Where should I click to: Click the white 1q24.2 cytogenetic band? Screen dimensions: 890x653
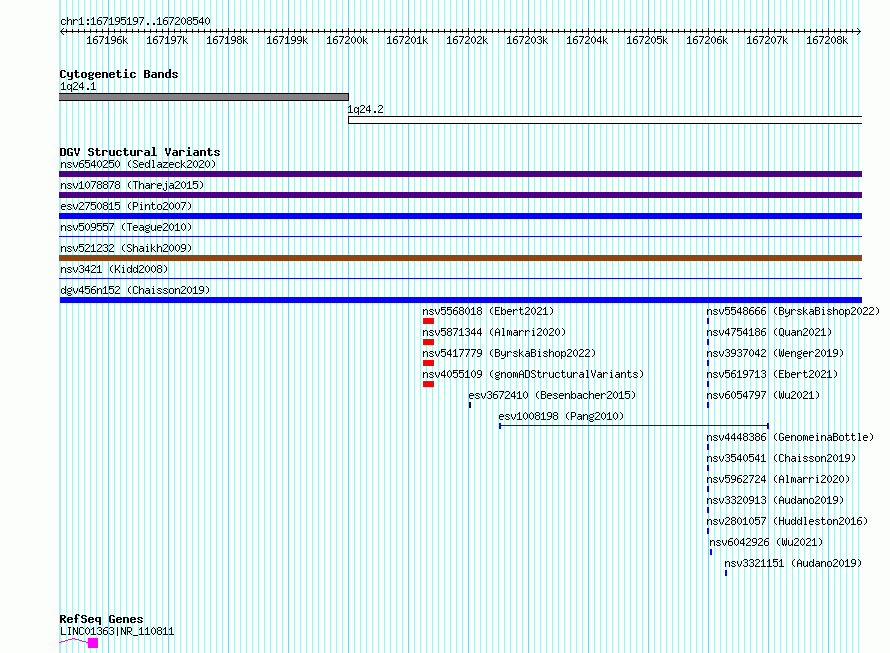(605, 120)
